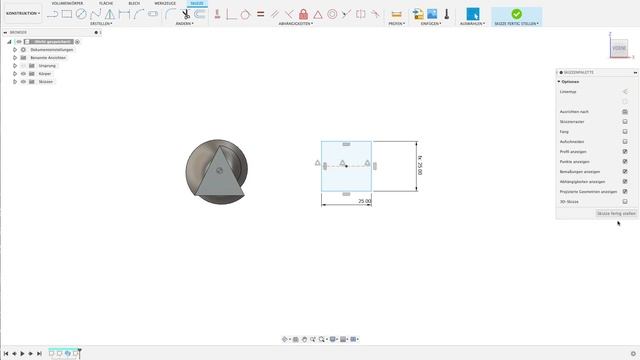Select the Arc sketch tool
Viewport: 640px width, 360px height.
(138, 14)
